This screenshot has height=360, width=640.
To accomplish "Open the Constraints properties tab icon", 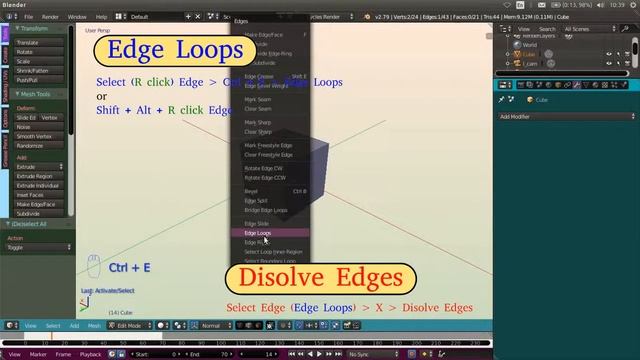I will point(567,84).
